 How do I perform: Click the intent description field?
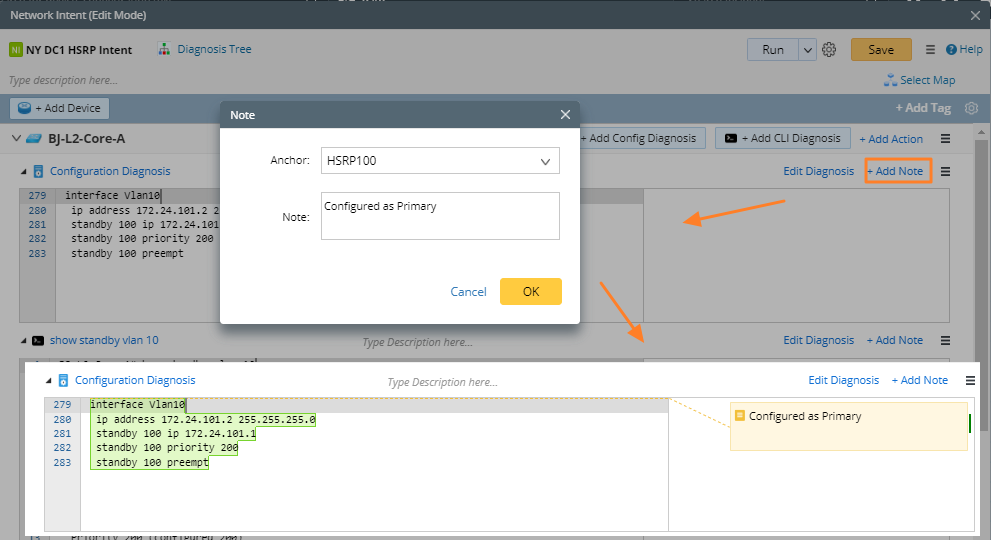click(63, 80)
